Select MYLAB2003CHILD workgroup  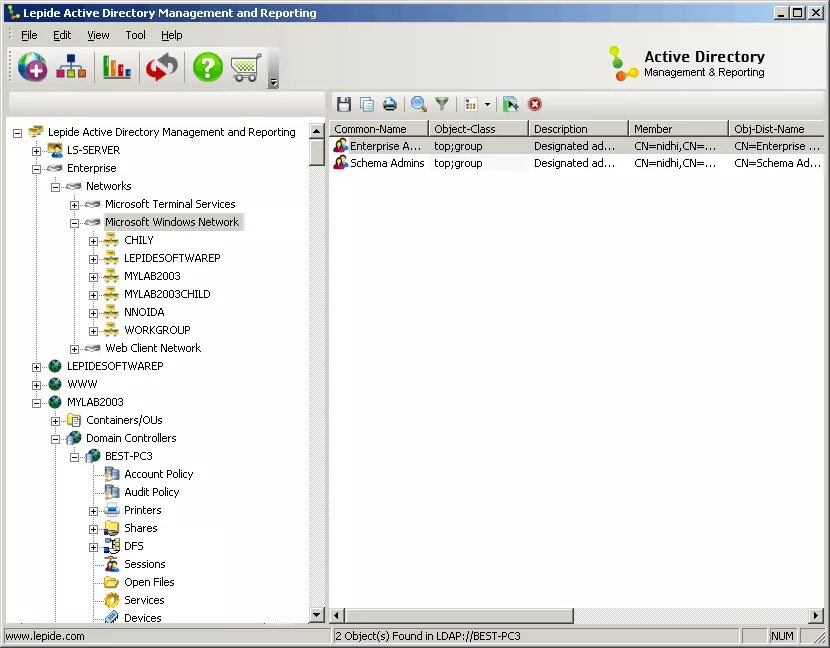click(x=167, y=294)
